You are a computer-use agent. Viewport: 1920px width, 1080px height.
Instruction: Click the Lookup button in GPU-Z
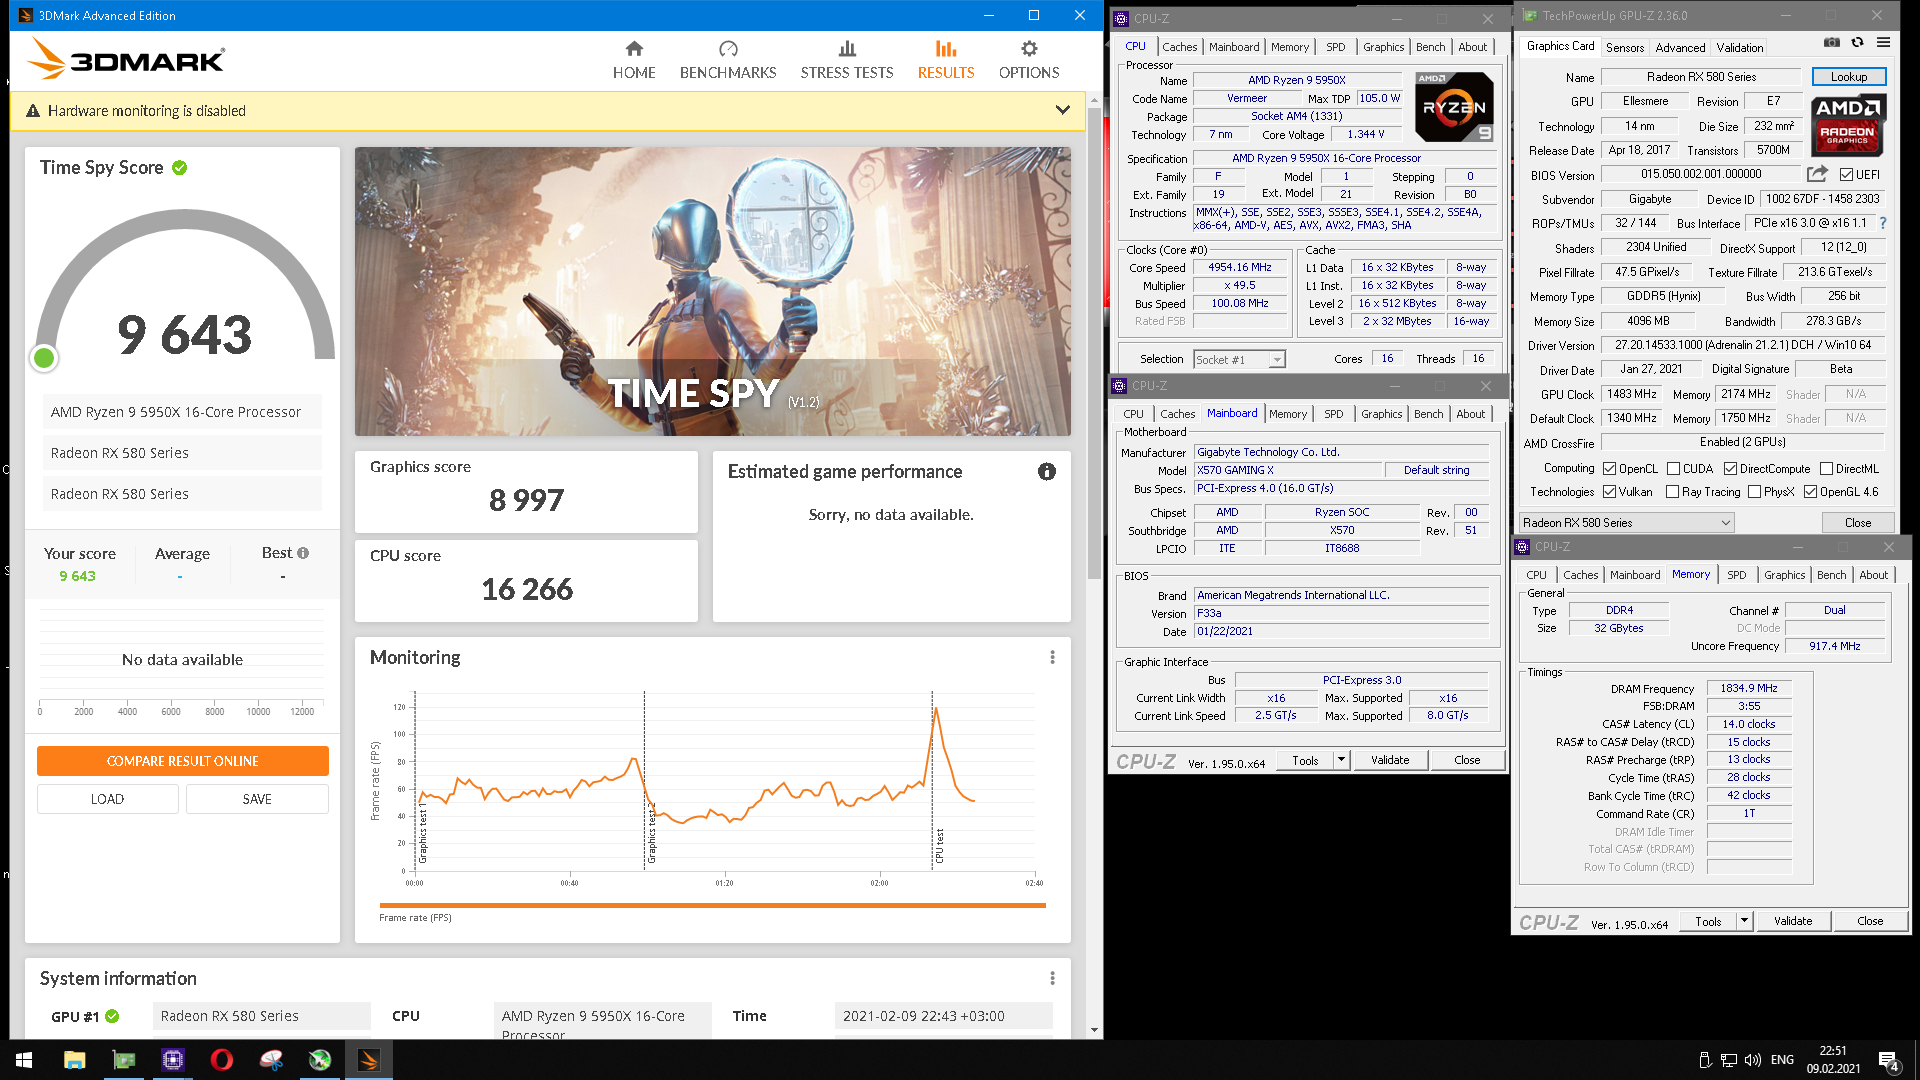(1848, 77)
